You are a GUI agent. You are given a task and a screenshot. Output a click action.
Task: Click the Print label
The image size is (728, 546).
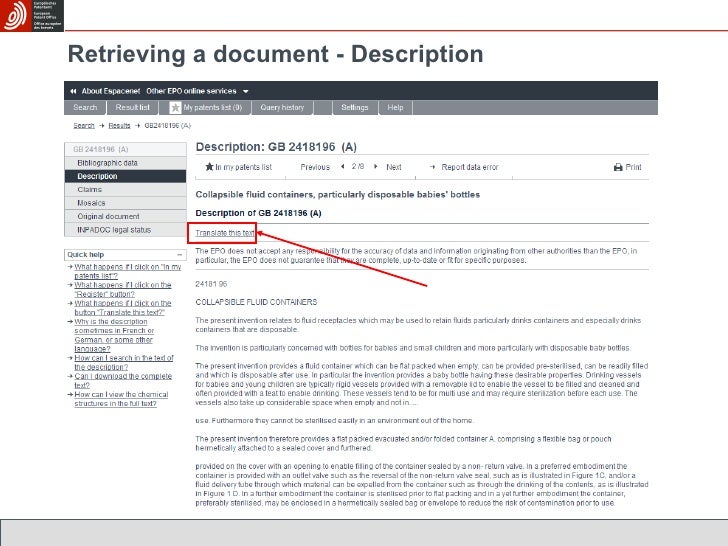(x=633, y=167)
